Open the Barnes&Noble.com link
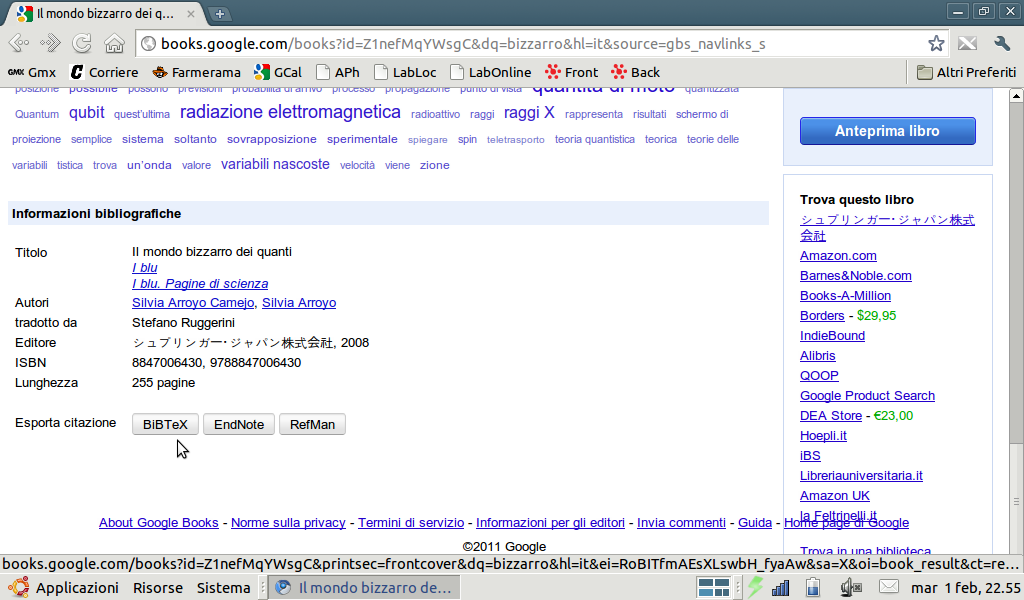This screenshot has width=1024, height=600. 856,276
